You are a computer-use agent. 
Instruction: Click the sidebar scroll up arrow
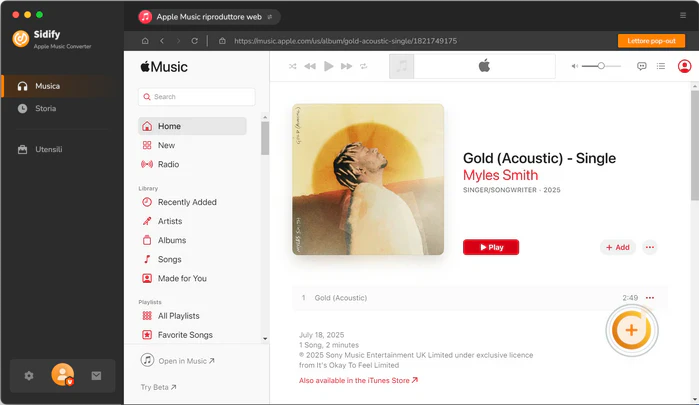265,117
